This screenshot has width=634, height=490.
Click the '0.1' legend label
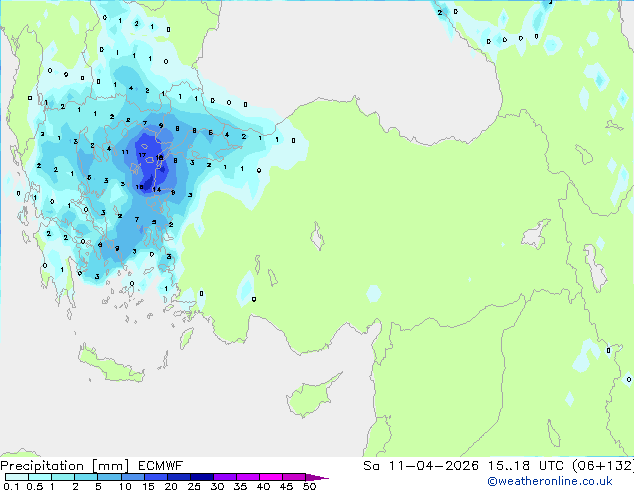11,486
